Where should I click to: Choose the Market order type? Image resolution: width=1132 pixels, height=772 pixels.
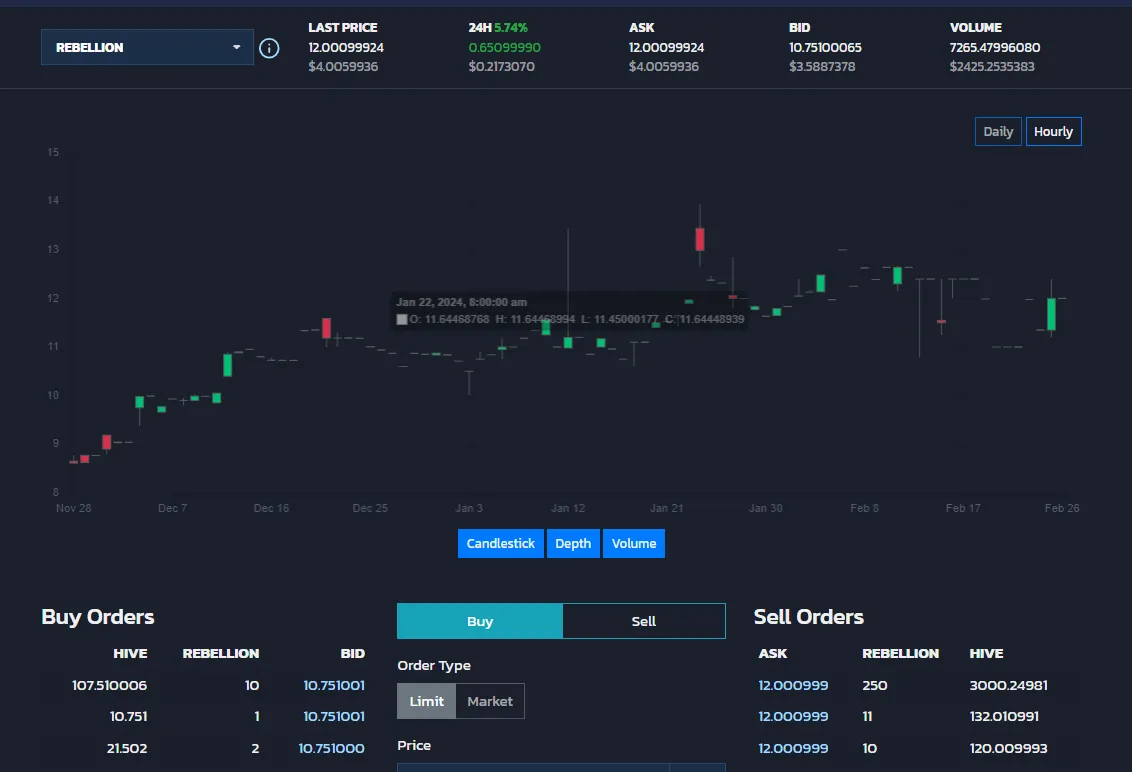click(489, 701)
